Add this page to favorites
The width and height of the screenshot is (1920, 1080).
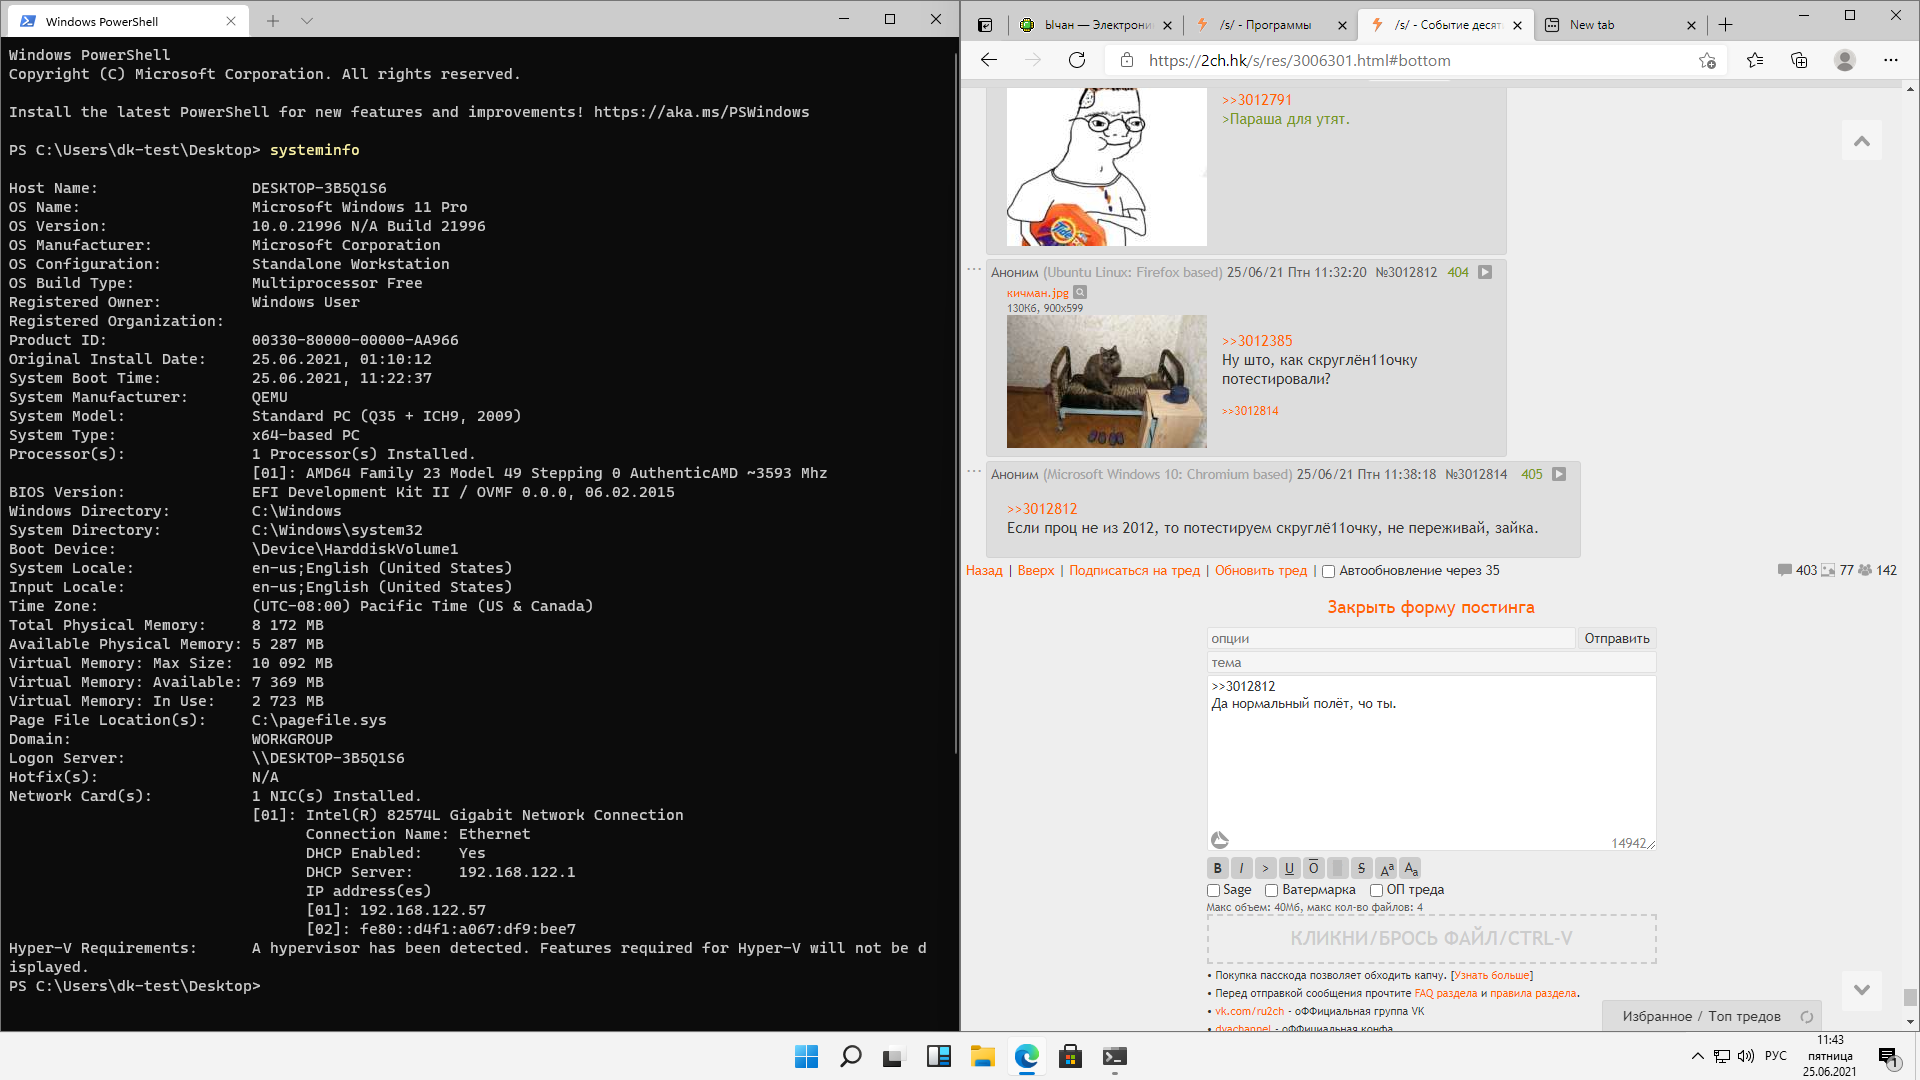click(x=1707, y=60)
